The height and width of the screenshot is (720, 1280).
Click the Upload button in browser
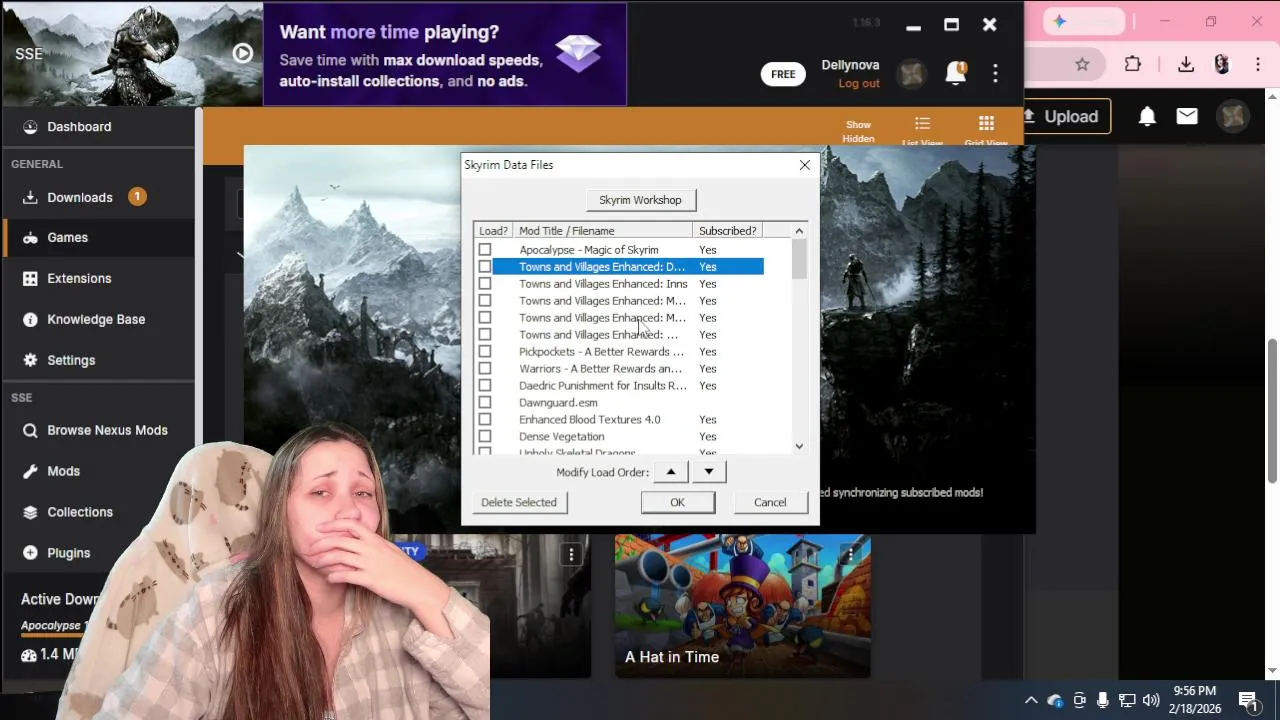click(x=1066, y=117)
